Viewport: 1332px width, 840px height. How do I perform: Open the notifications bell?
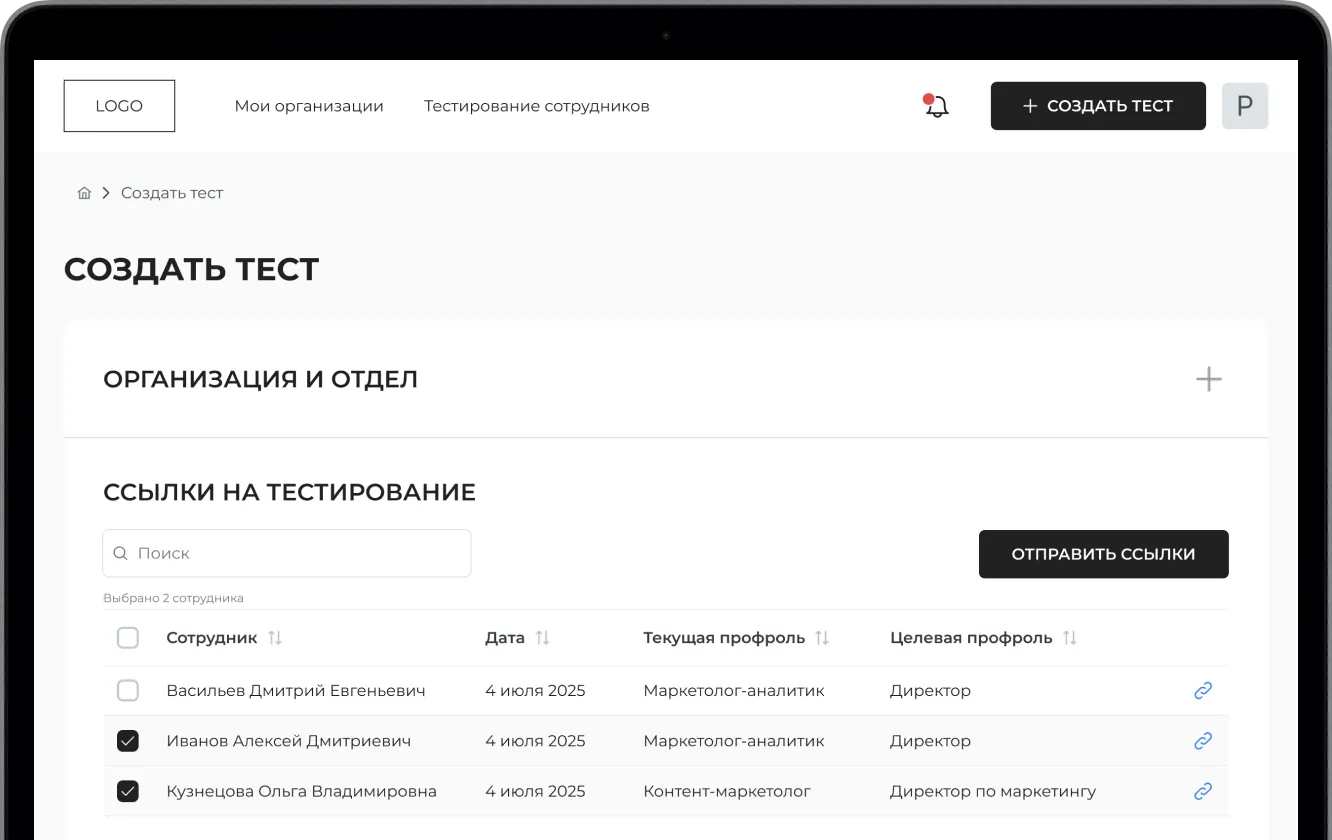point(937,106)
